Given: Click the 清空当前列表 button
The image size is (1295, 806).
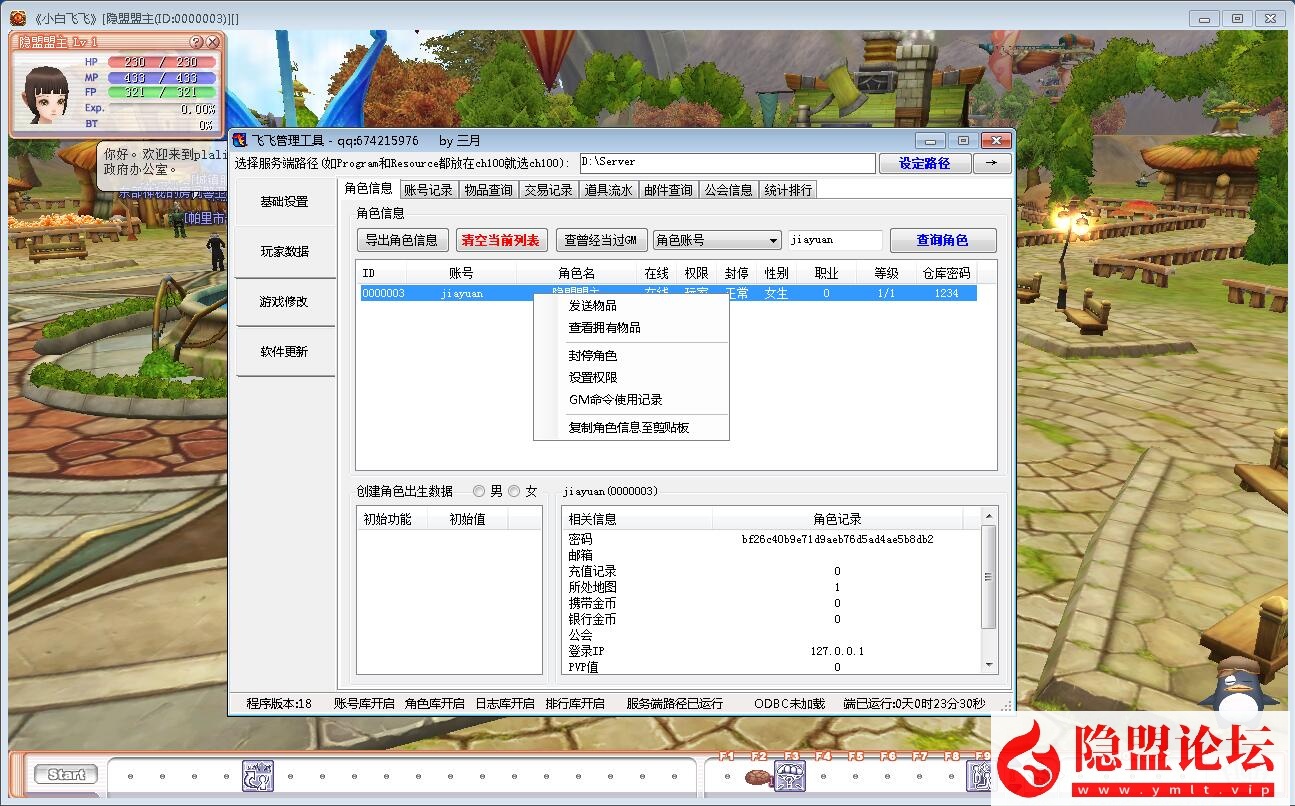Looking at the screenshot, I should [x=501, y=240].
